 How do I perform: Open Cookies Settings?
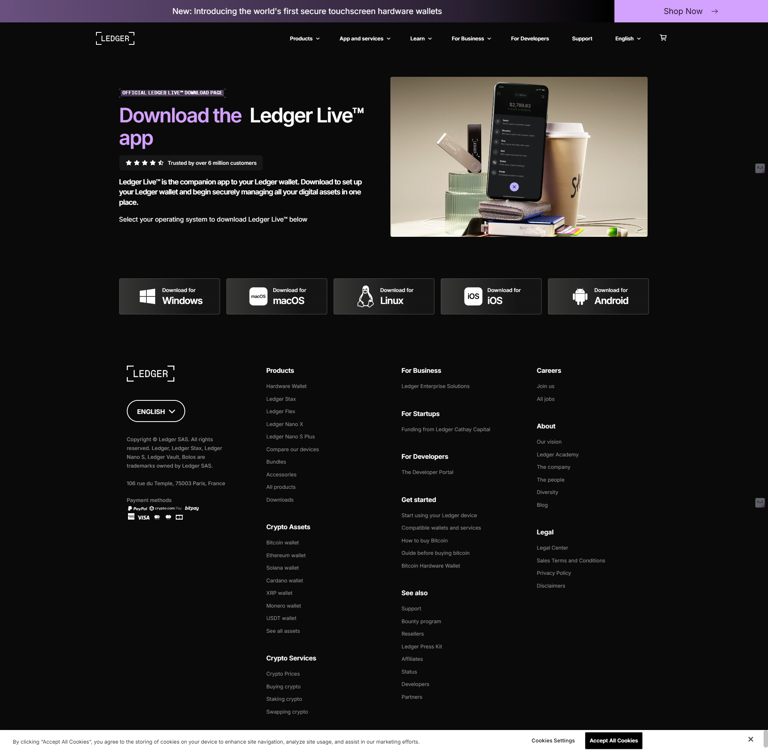coord(553,740)
